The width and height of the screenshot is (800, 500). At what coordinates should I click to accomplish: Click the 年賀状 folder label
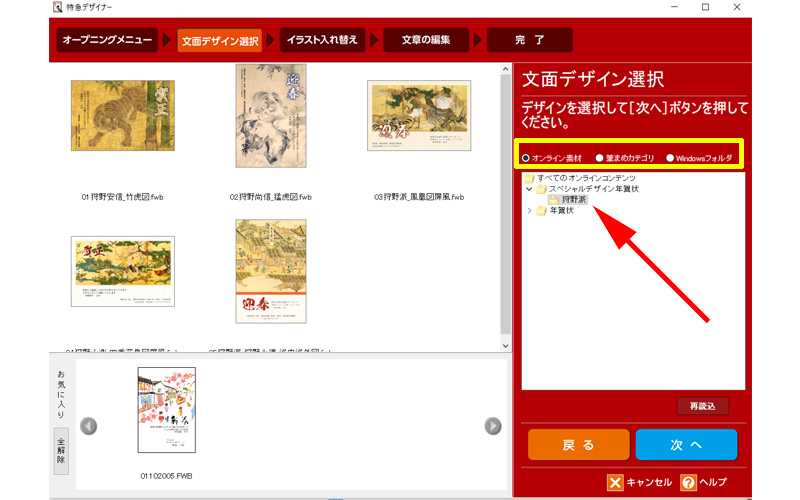tap(562, 210)
